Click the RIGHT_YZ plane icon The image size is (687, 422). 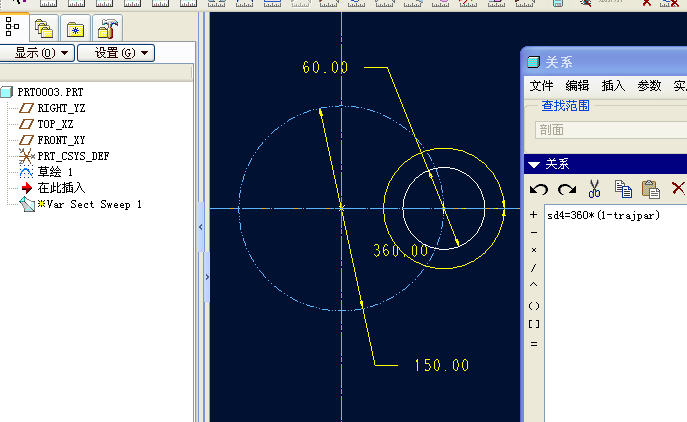[26, 108]
